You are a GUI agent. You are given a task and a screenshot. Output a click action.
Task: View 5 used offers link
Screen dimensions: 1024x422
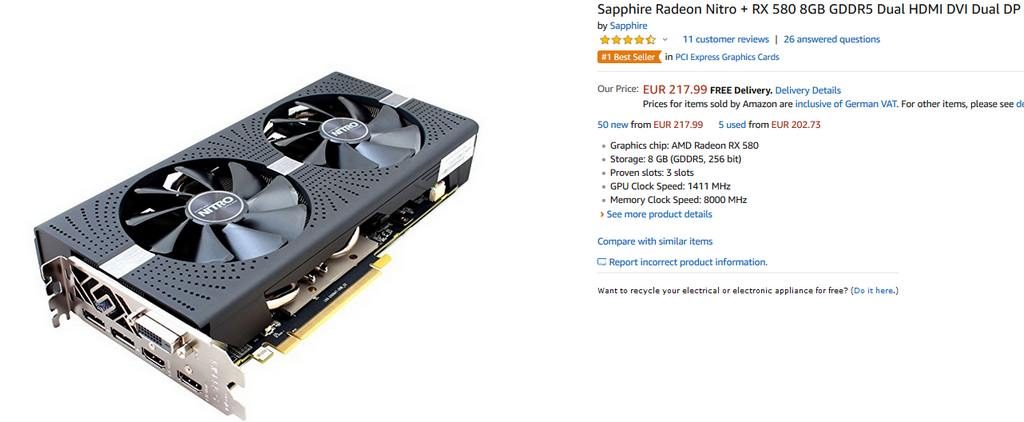731,124
